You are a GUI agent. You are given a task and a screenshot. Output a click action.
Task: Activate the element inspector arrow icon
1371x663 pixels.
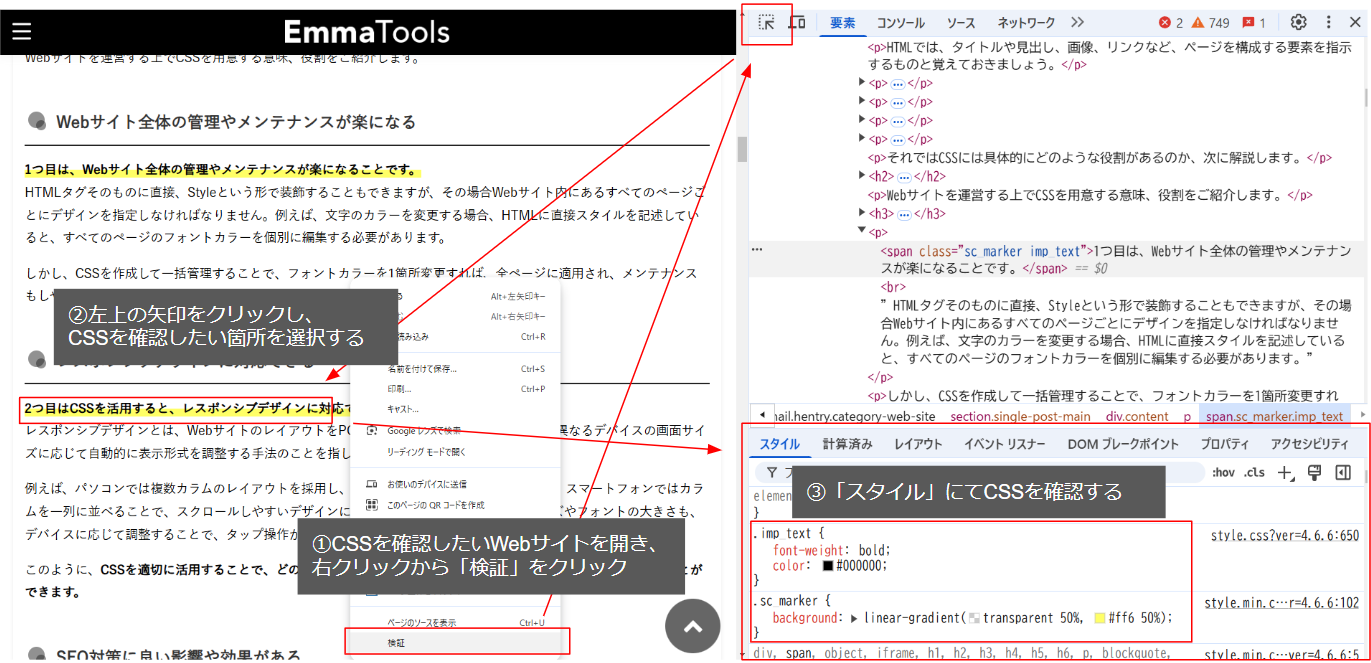[765, 21]
